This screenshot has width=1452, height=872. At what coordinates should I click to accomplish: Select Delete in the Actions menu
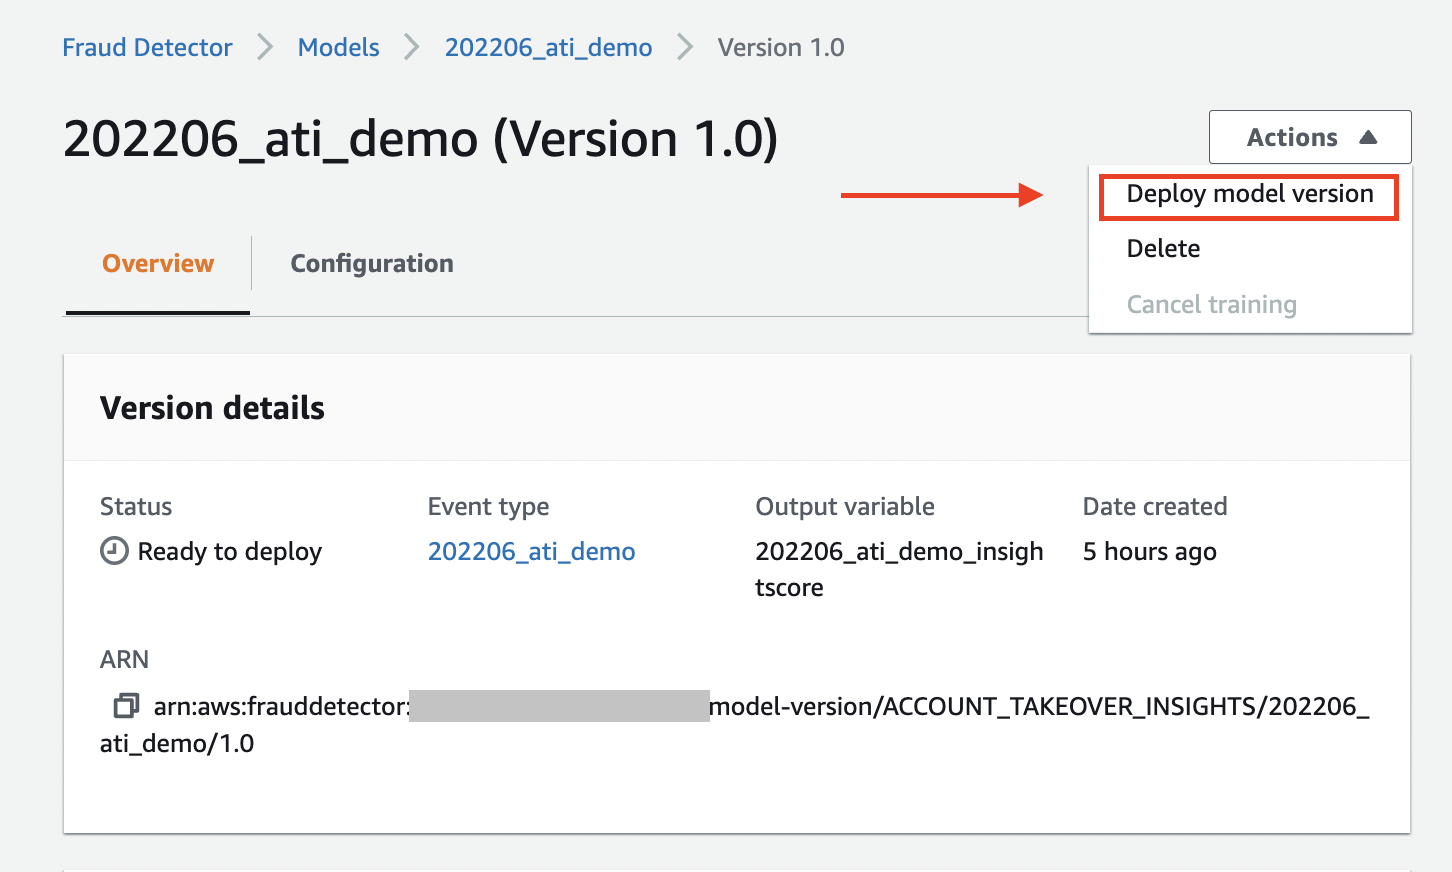[x=1163, y=249]
